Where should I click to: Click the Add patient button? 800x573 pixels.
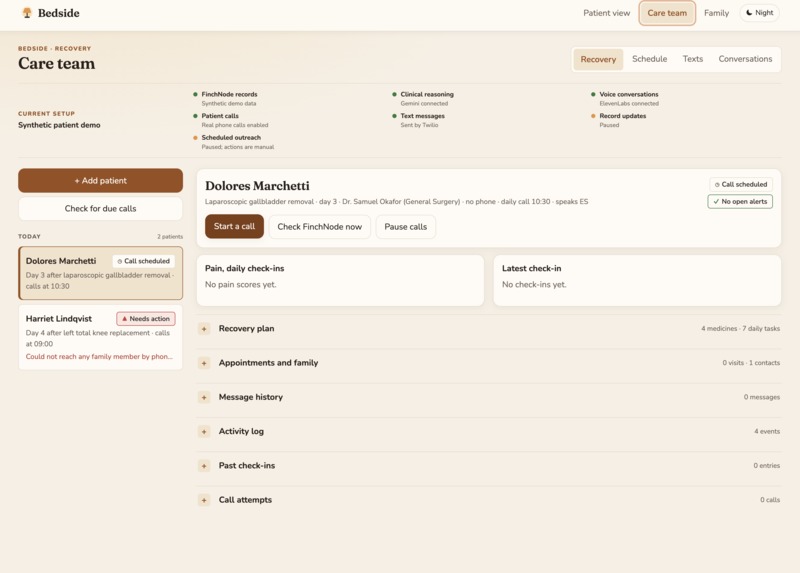coord(101,181)
